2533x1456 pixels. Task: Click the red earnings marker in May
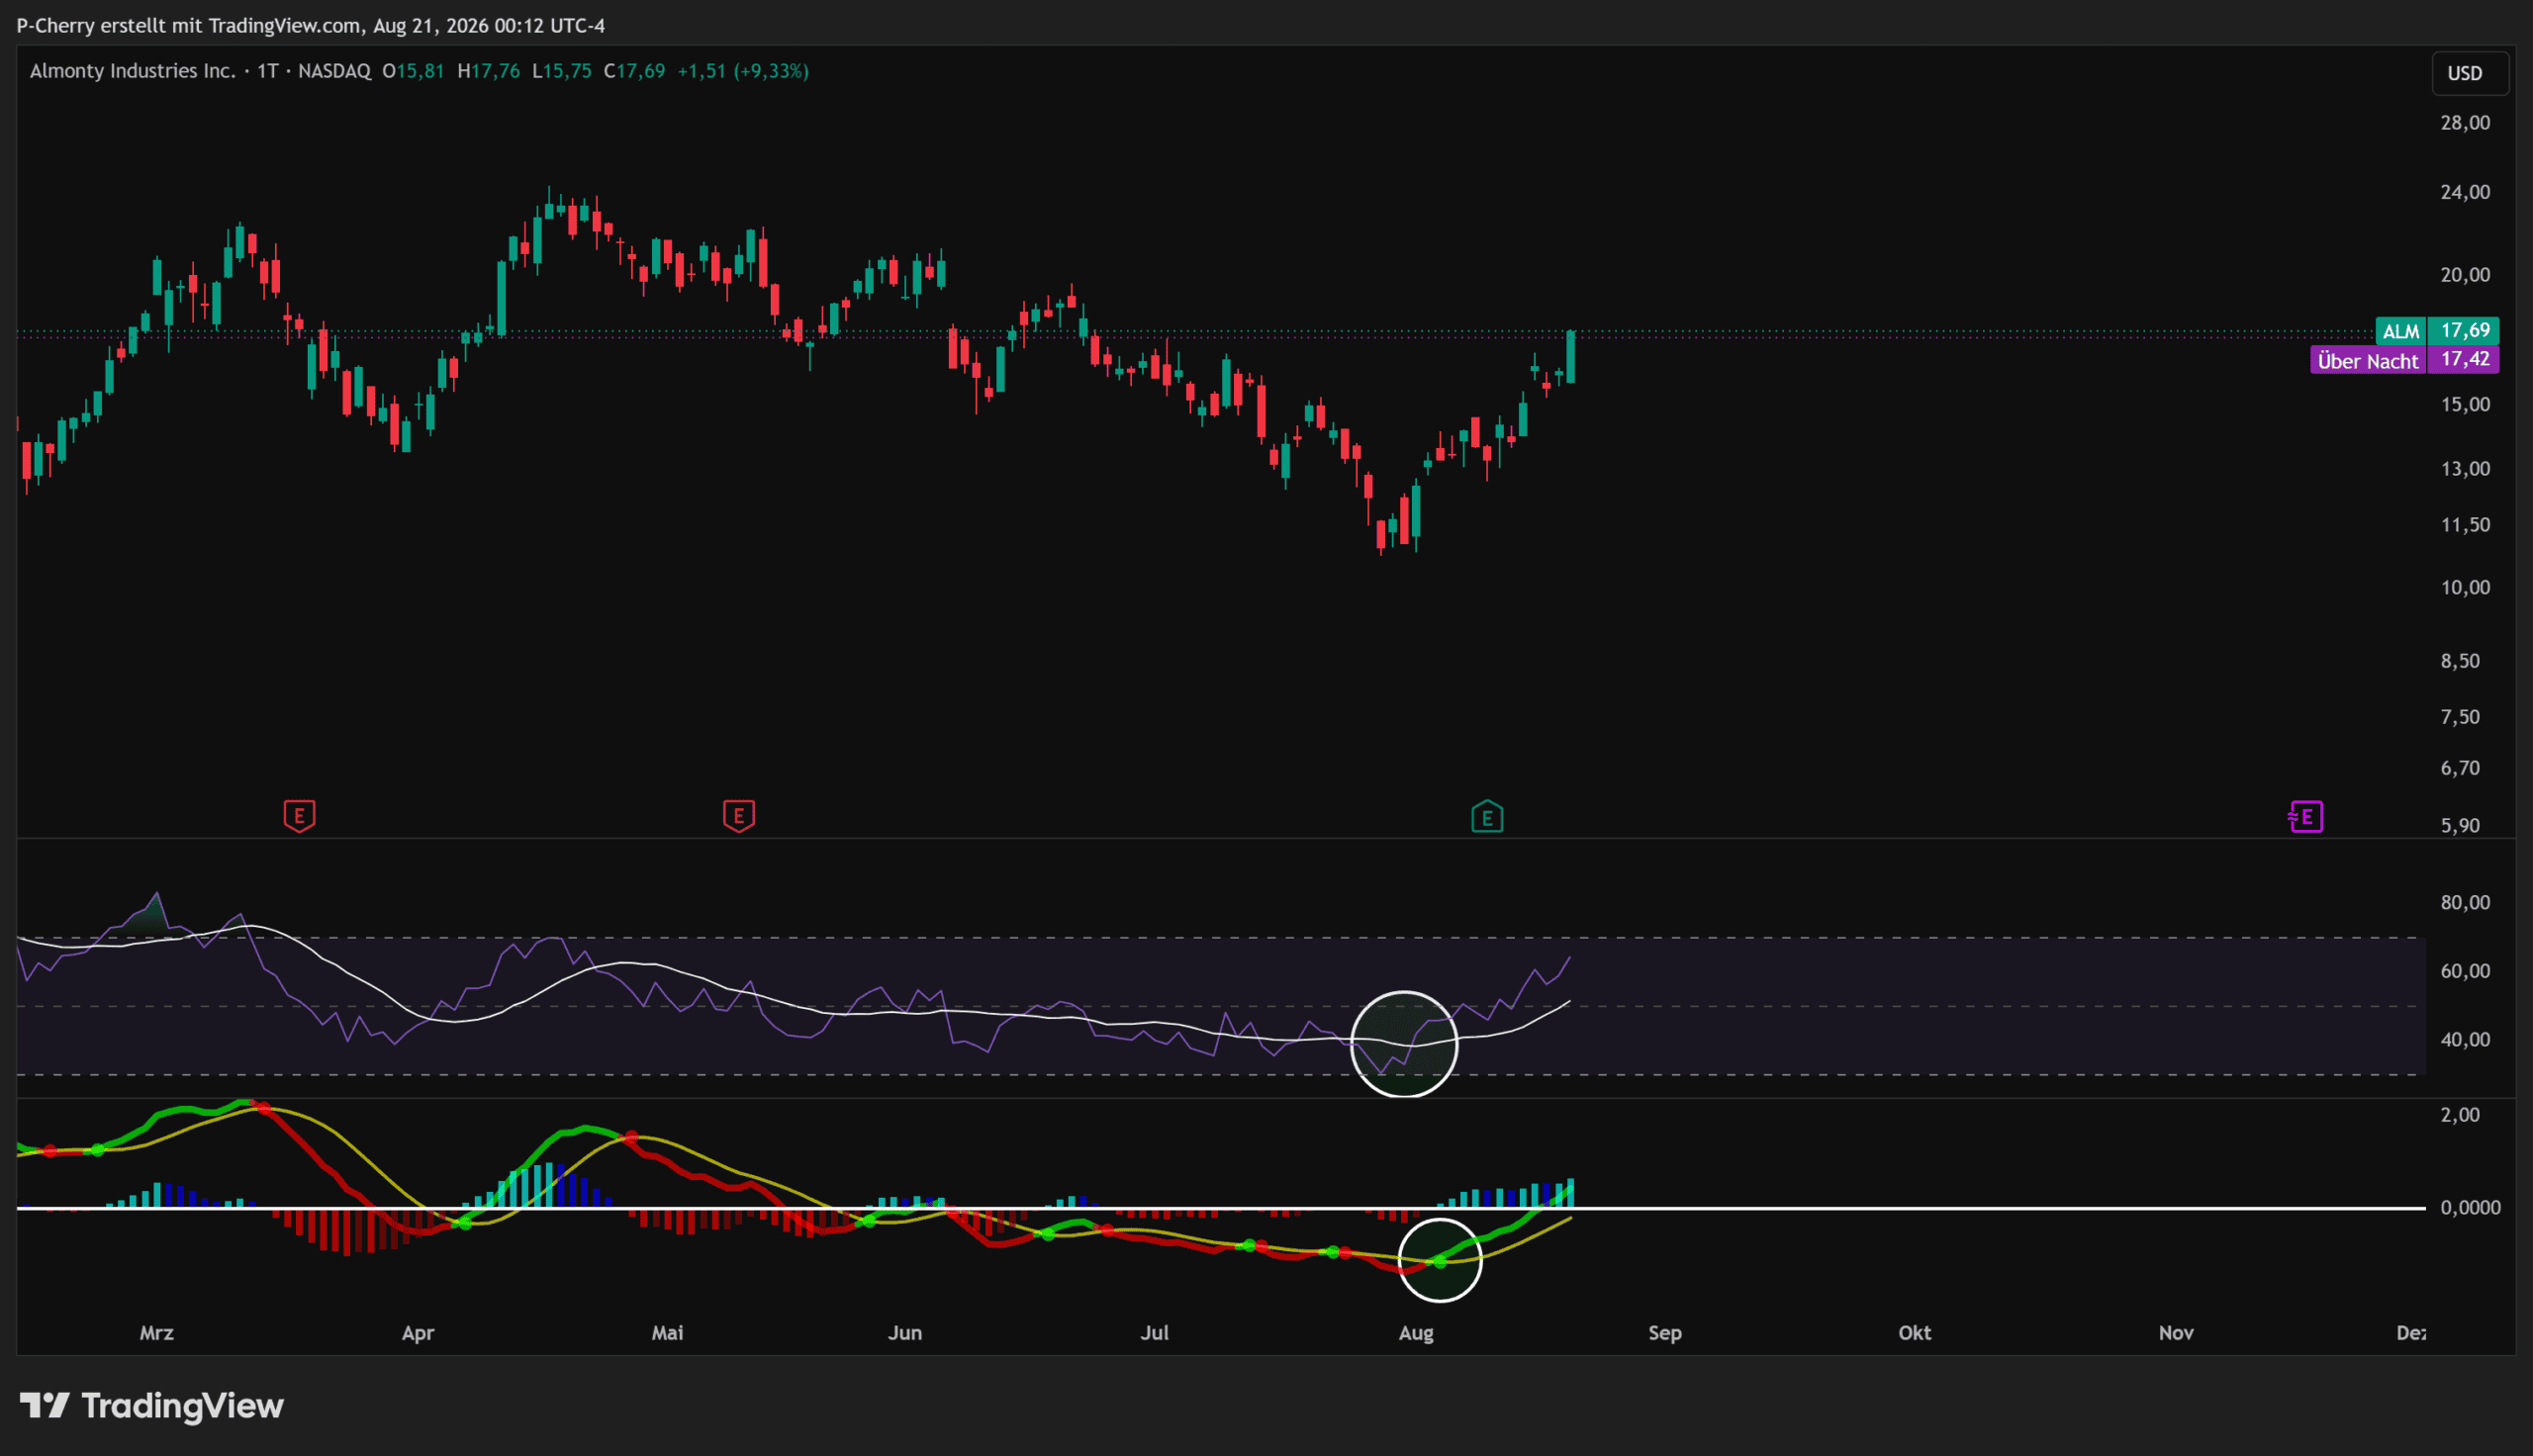[x=739, y=816]
